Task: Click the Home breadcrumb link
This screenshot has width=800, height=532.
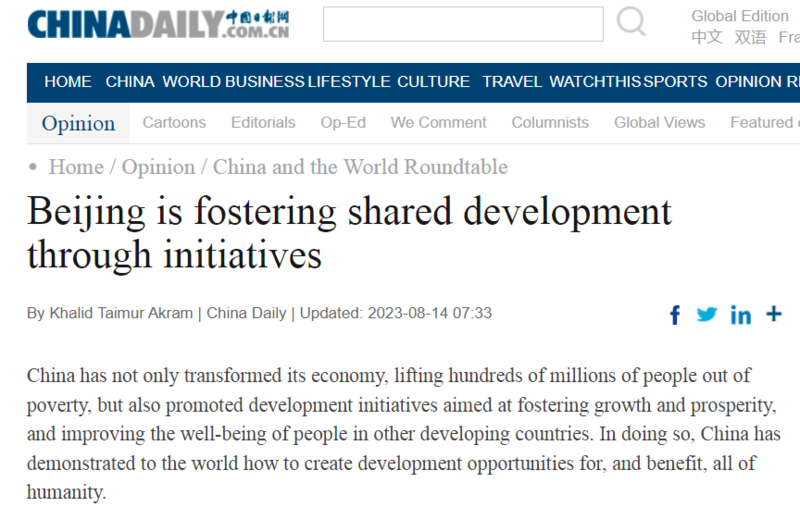Action: (x=76, y=167)
